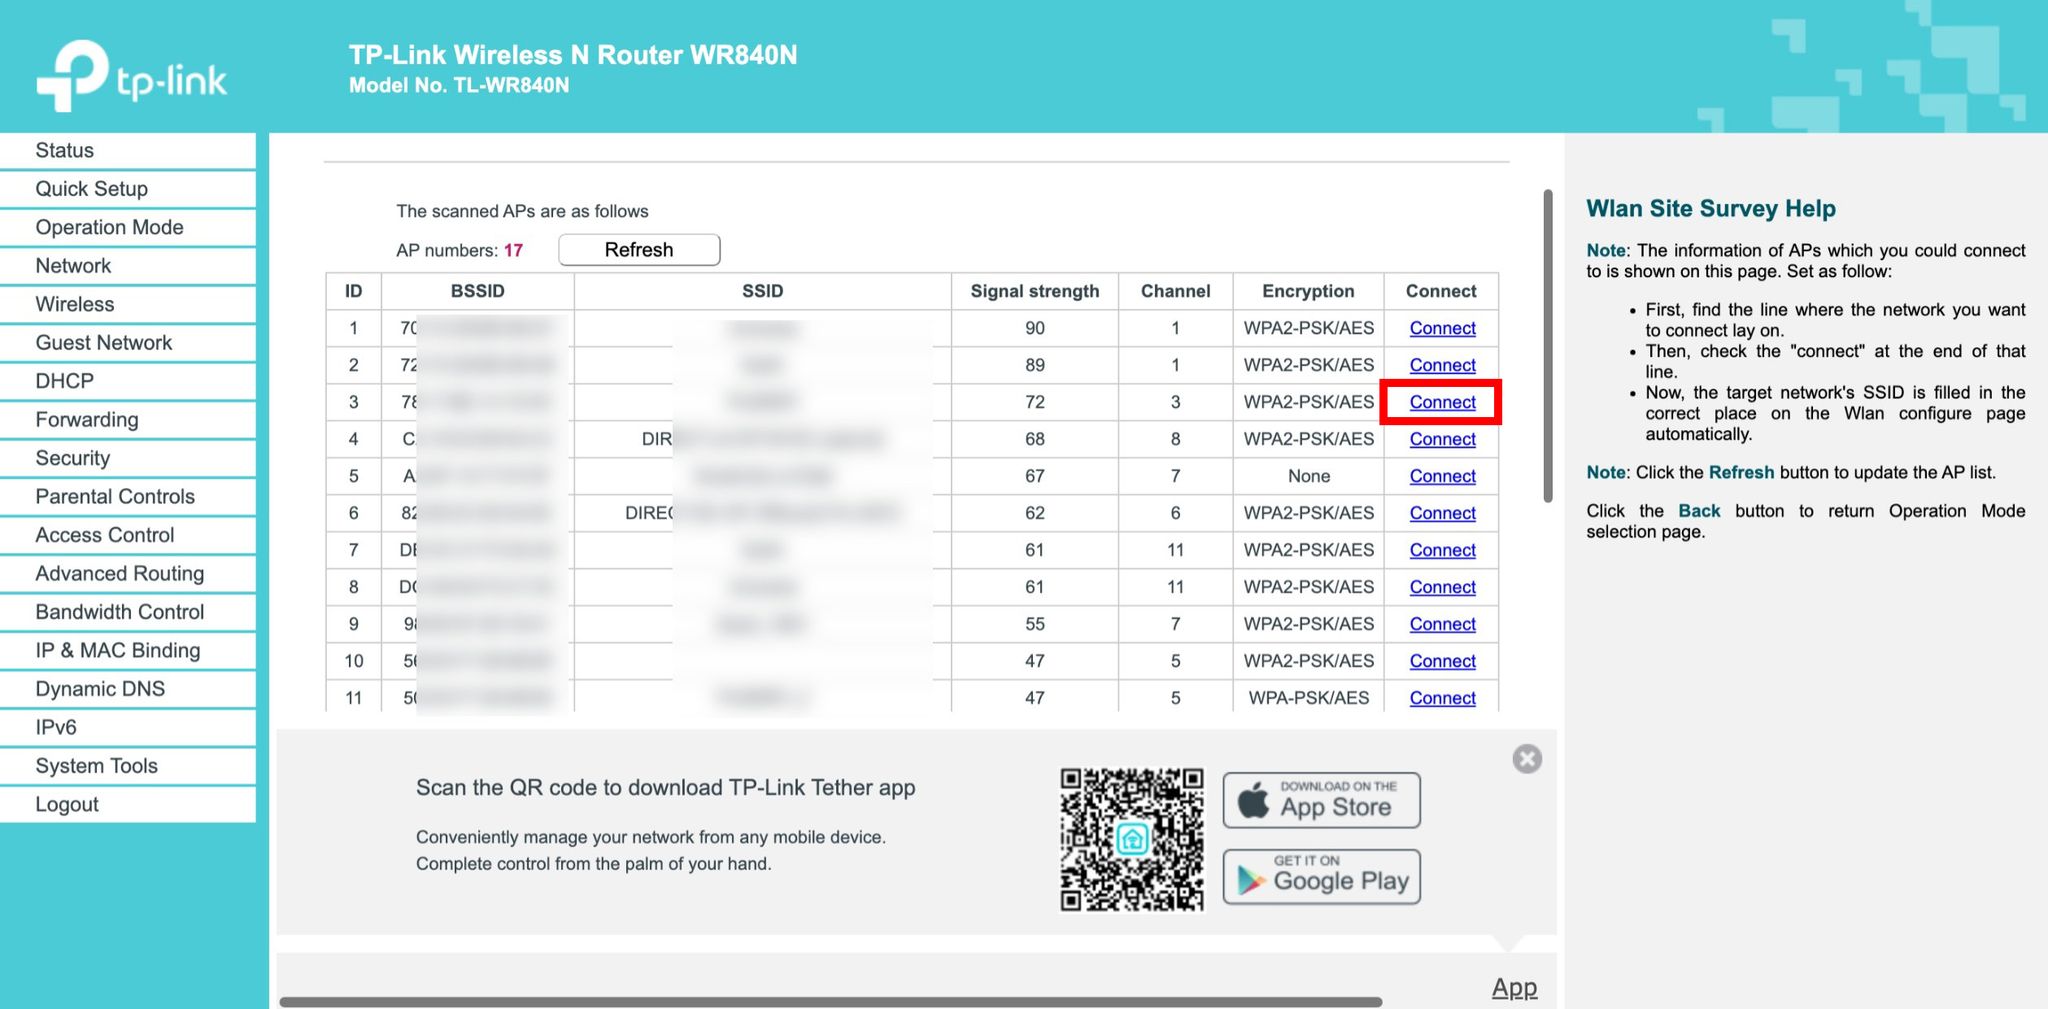Open Quick Setup in the sidebar
The width and height of the screenshot is (2048, 1009).
[x=128, y=189]
